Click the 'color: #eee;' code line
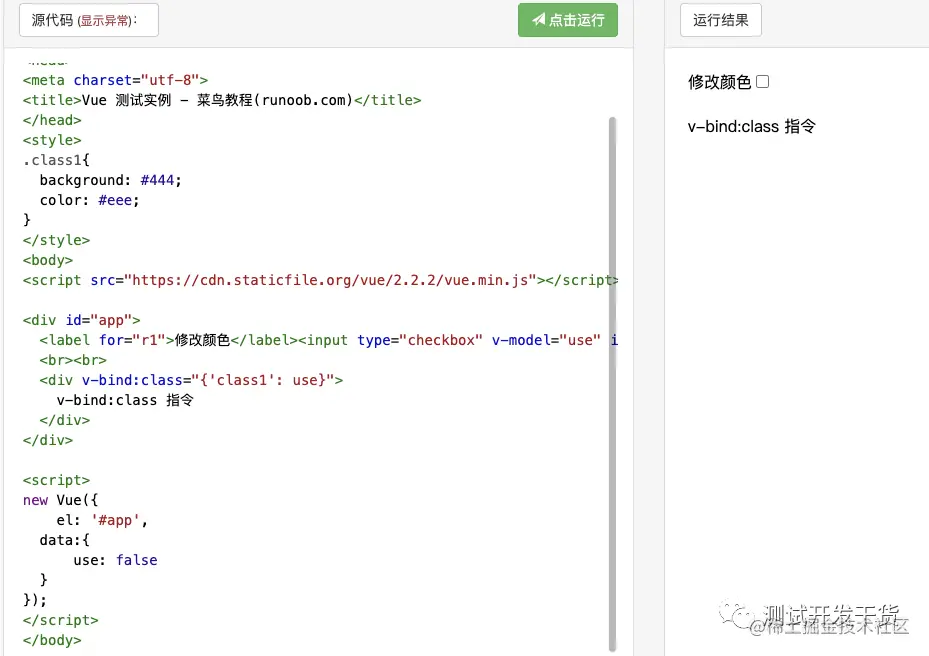This screenshot has height=656, width=929. [89, 200]
